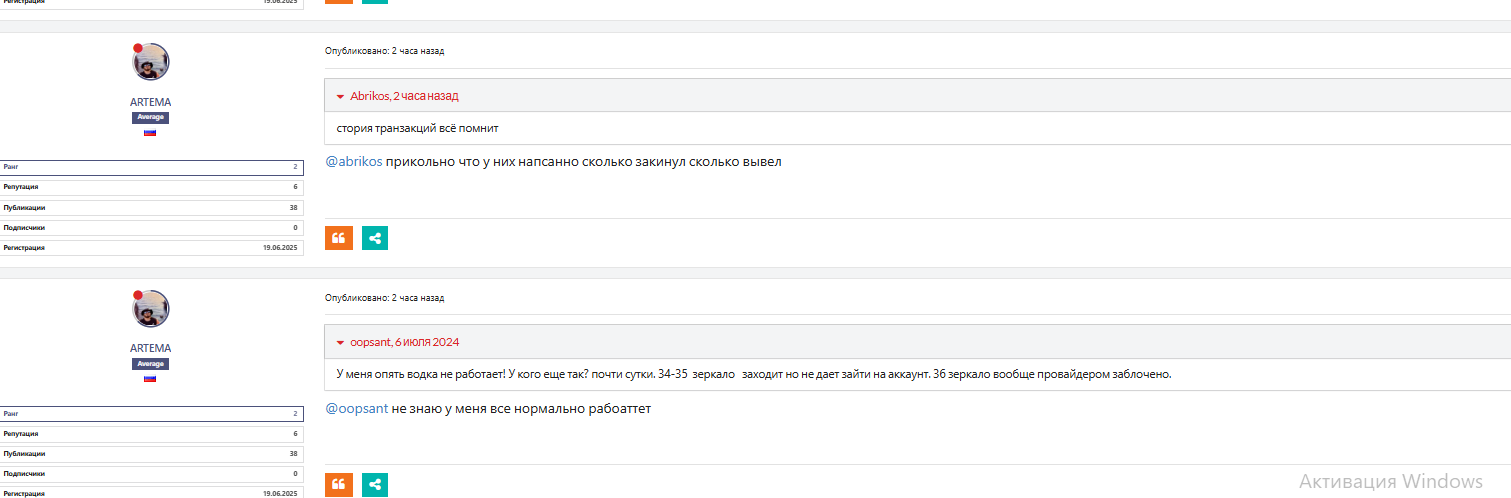Click the Average rank badge in the Abrikos reply post
This screenshot has height=498, width=1511.
150,117
